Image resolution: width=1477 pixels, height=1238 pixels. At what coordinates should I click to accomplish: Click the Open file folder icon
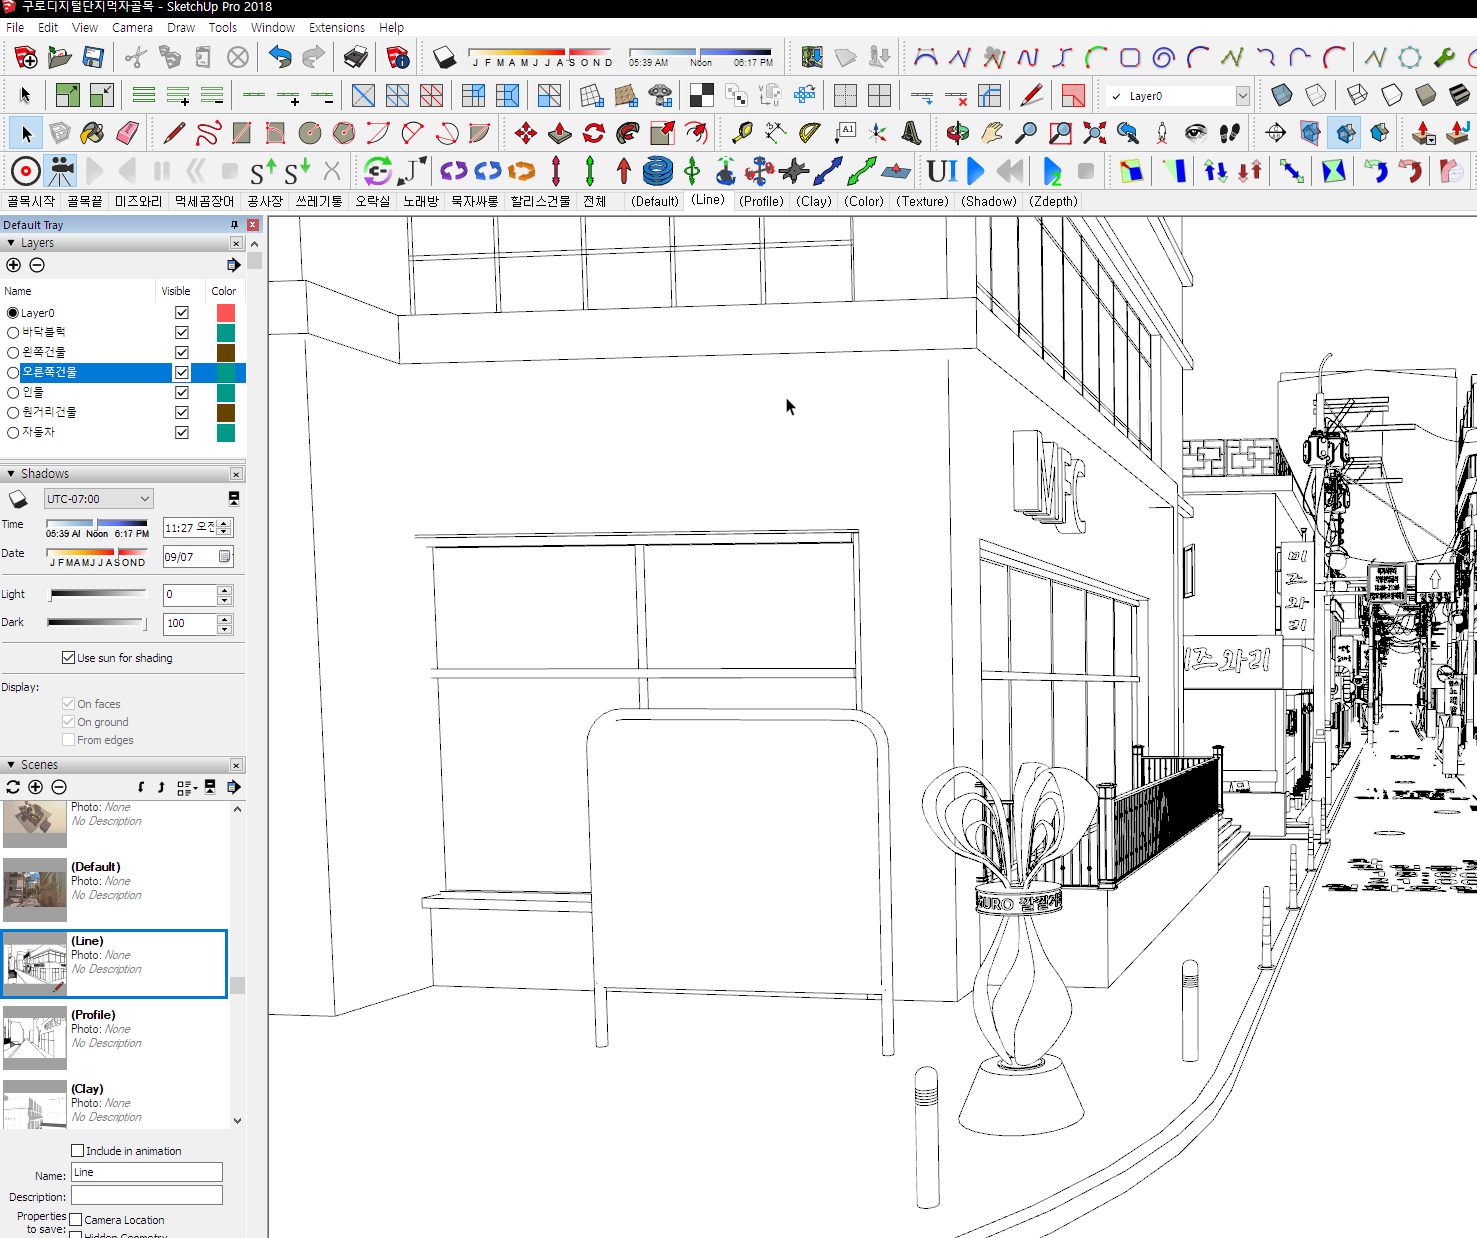(x=59, y=57)
